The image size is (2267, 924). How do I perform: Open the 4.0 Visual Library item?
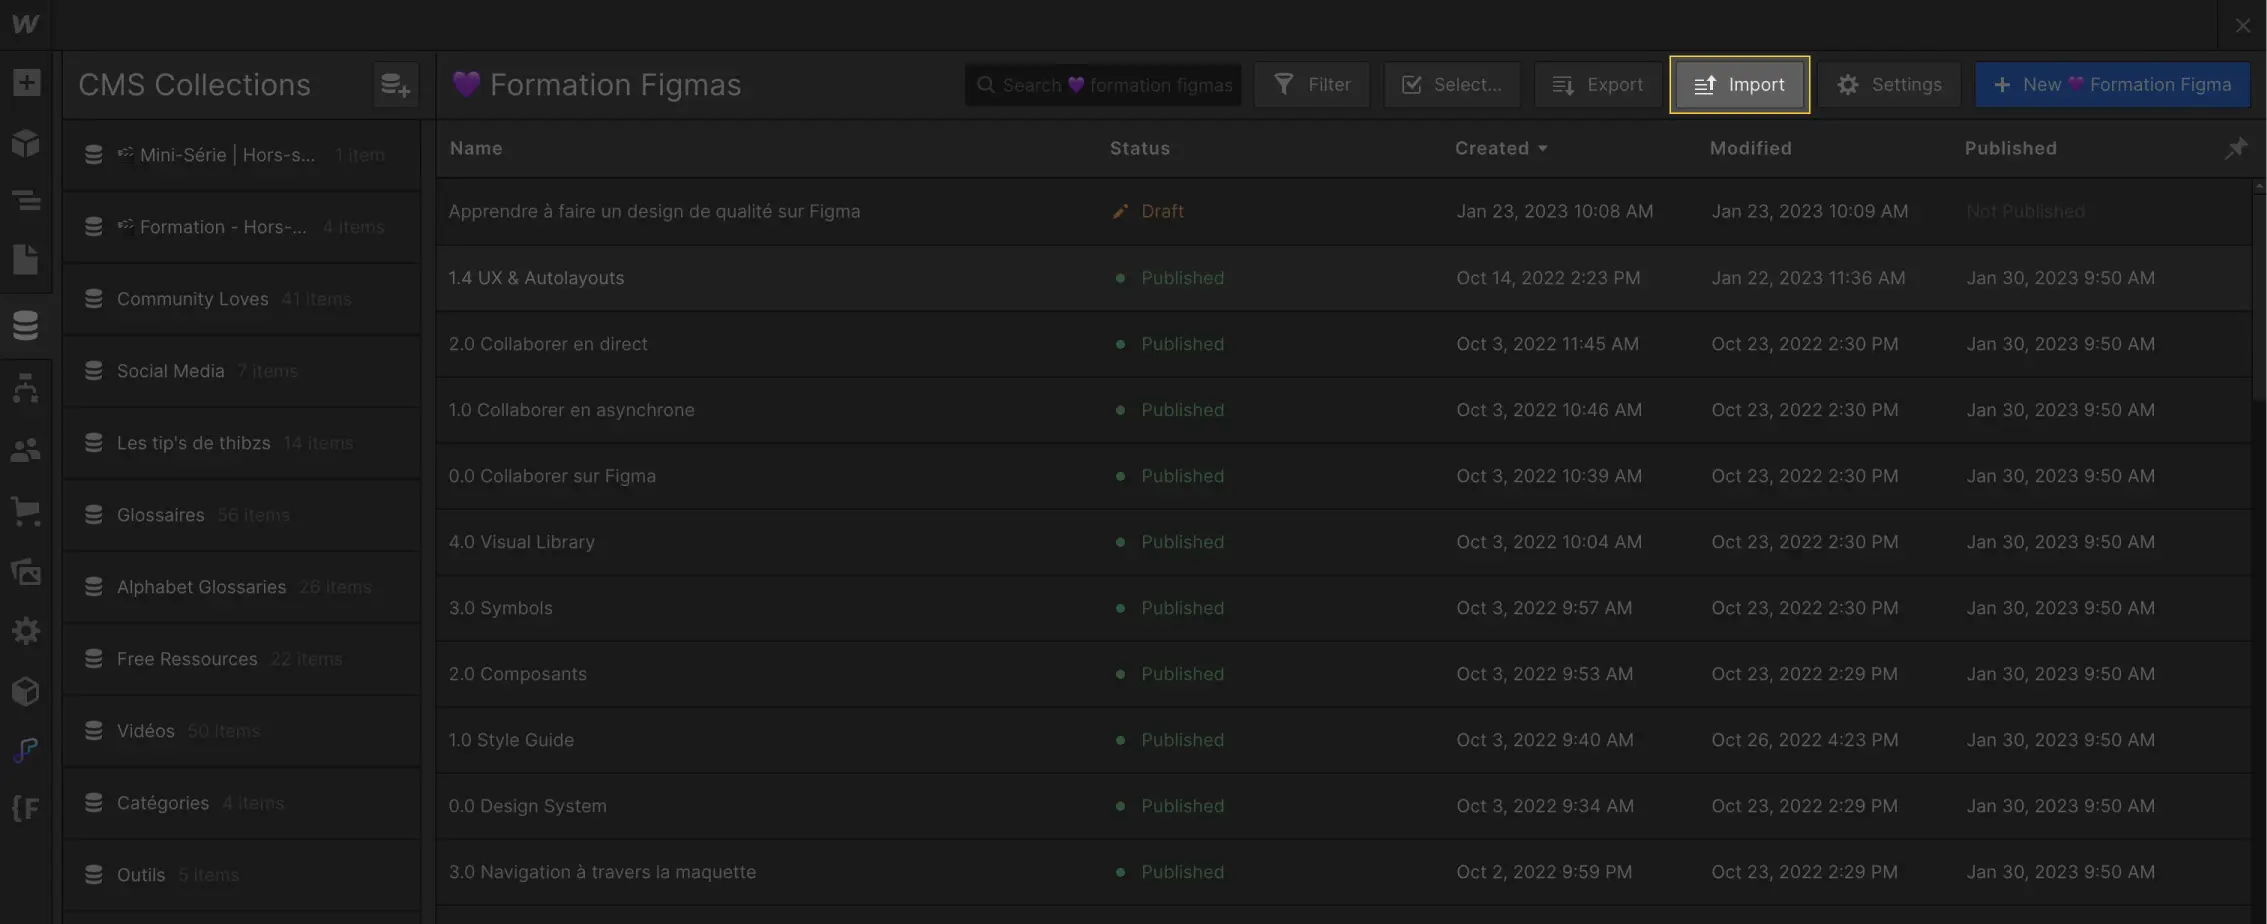[x=1343, y=542]
